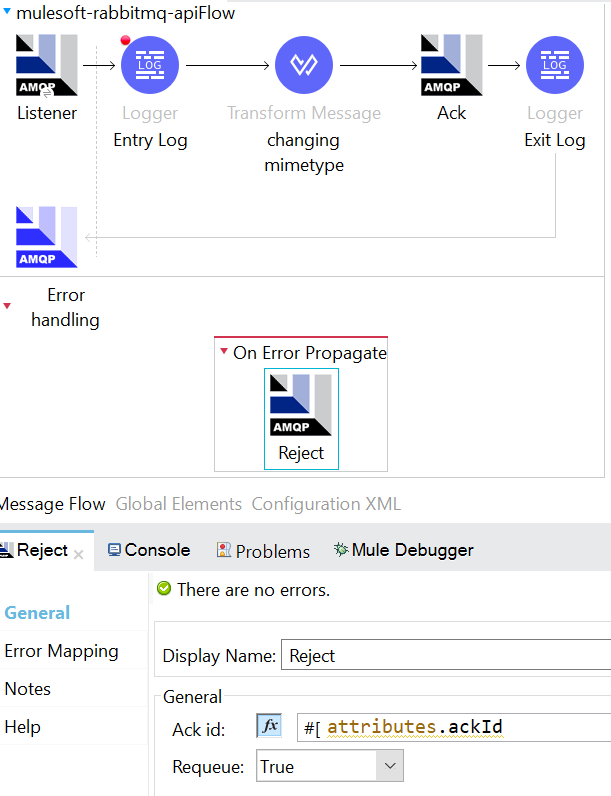Click the AMQP Ack component icon

pyautogui.click(x=451, y=65)
